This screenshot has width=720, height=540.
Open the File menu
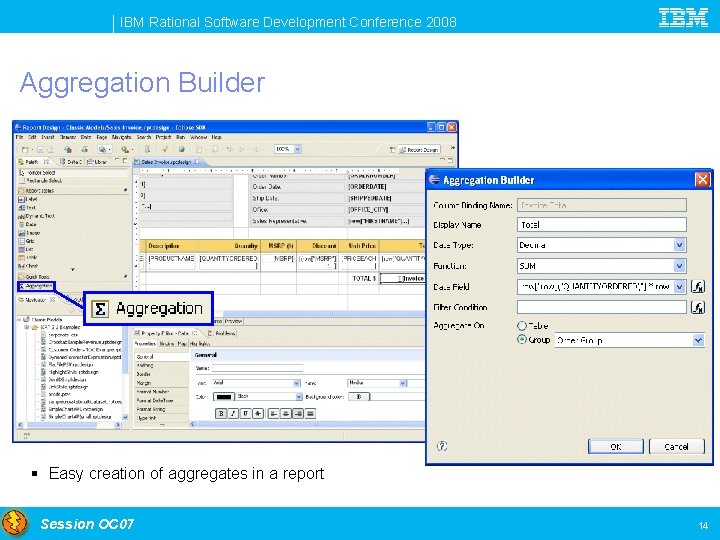pos(19,137)
